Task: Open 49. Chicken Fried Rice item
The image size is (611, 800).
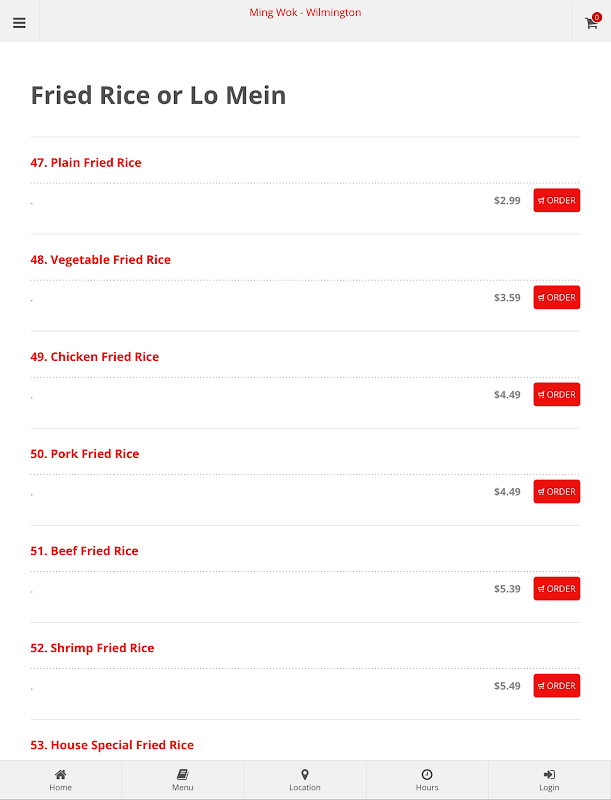Action: pyautogui.click(x=95, y=357)
